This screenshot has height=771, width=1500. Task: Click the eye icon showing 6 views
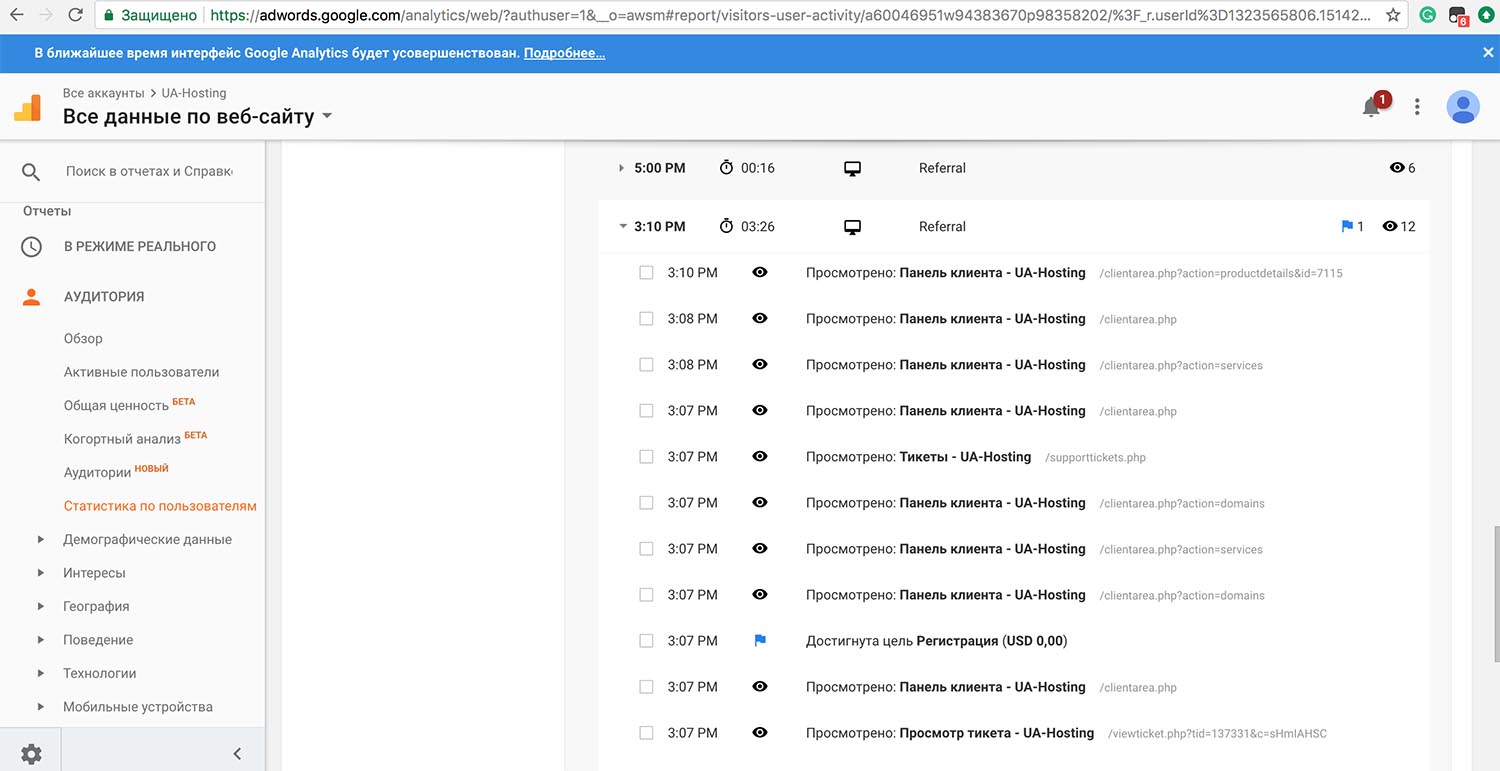1397,168
